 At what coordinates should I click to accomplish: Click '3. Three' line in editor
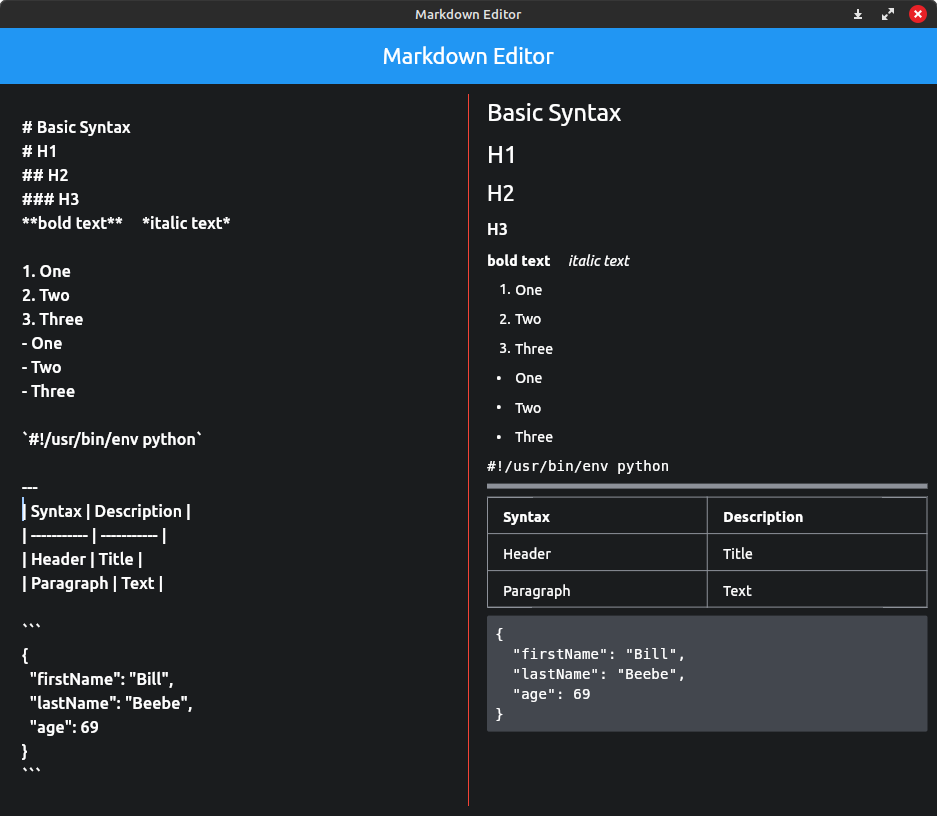[x=53, y=319]
